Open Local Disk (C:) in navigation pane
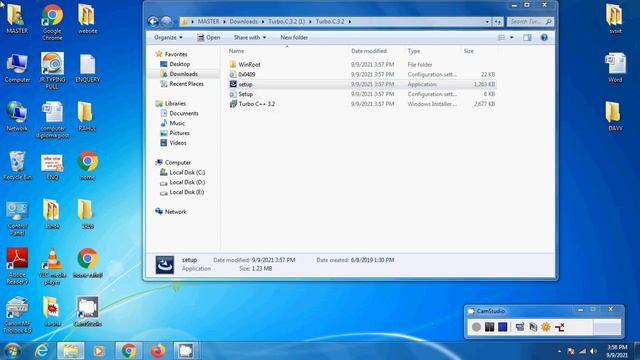Screen dimensions: 640x360 pyautogui.click(x=187, y=172)
